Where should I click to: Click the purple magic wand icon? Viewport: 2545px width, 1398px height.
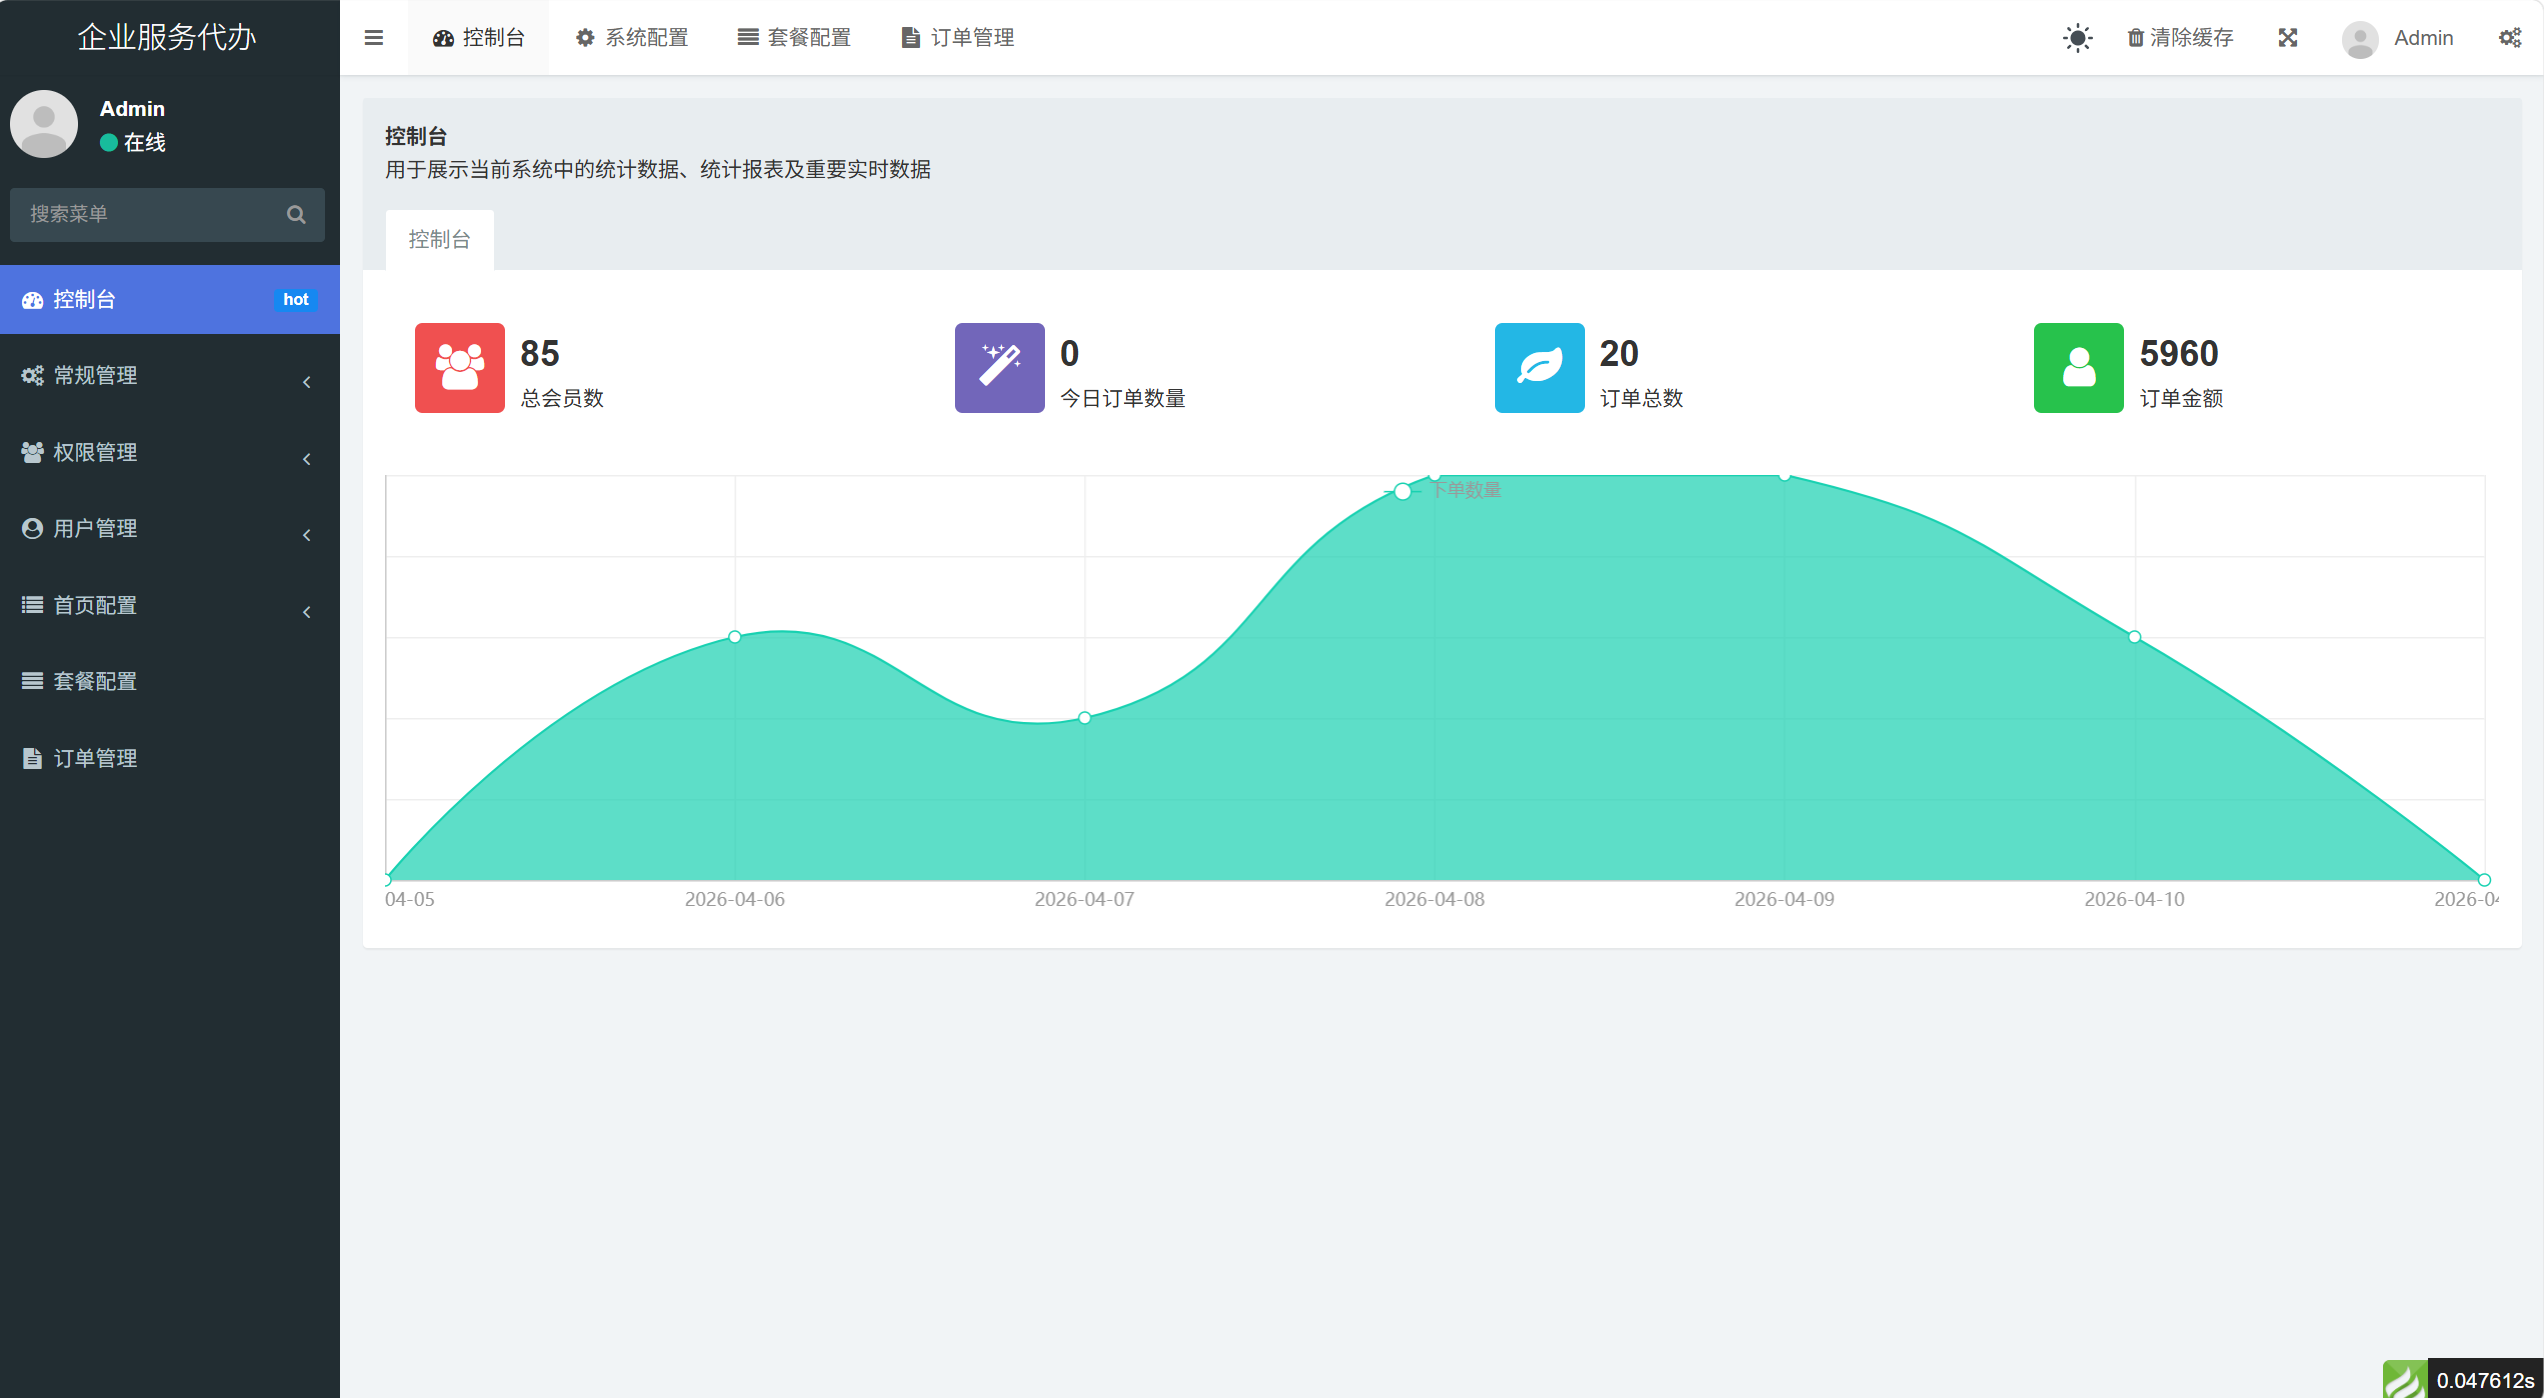[x=999, y=367]
